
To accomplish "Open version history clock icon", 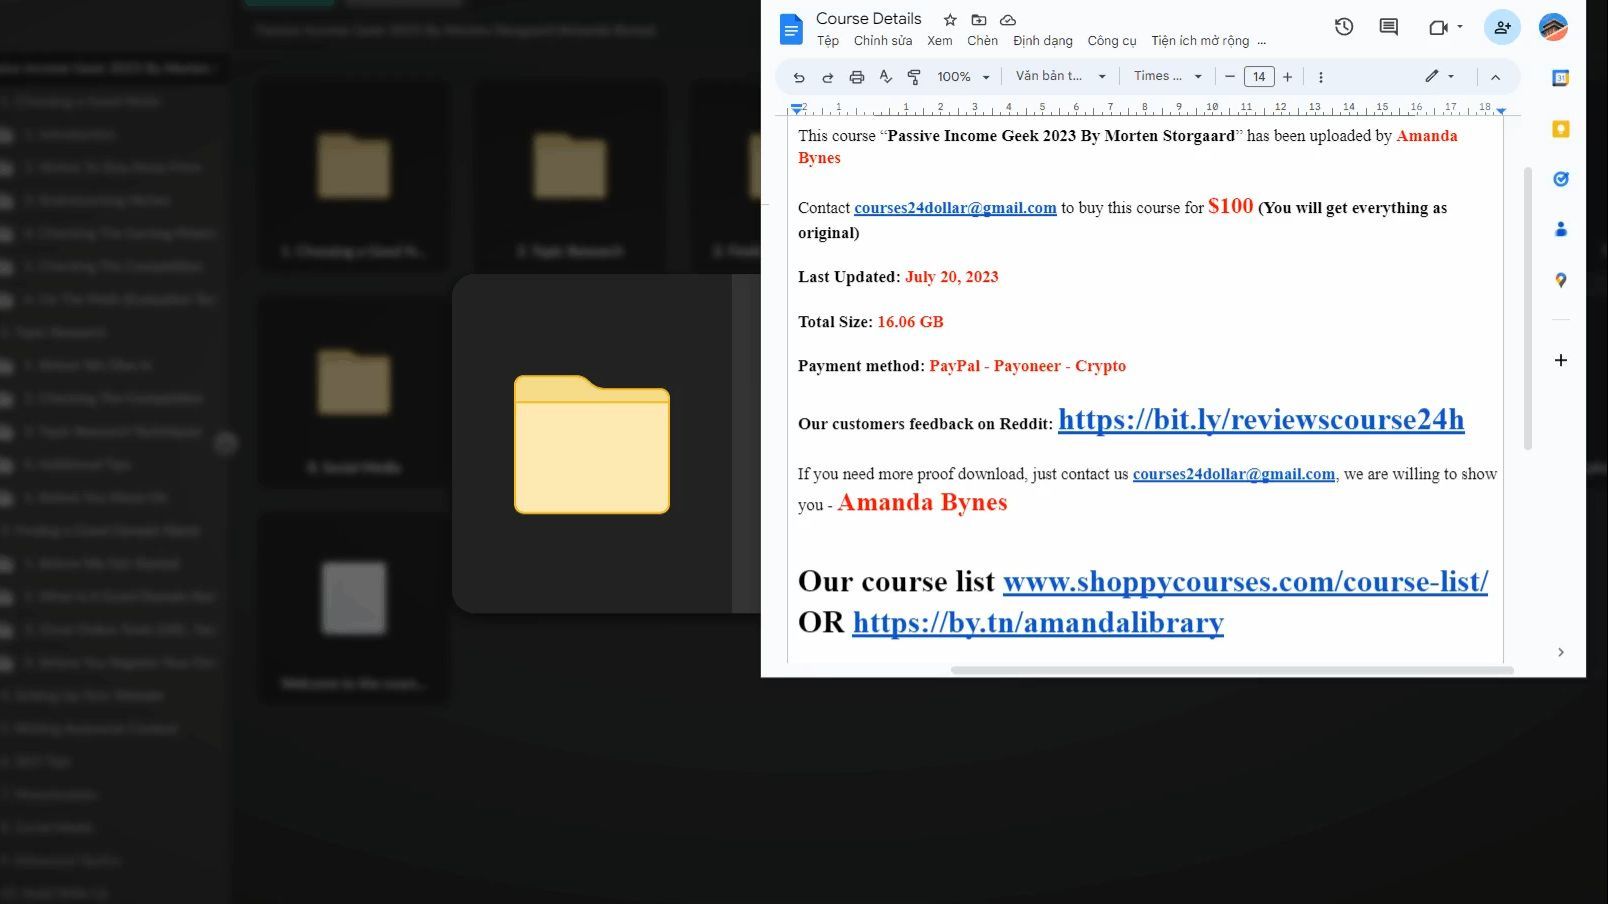I will pos(1344,27).
